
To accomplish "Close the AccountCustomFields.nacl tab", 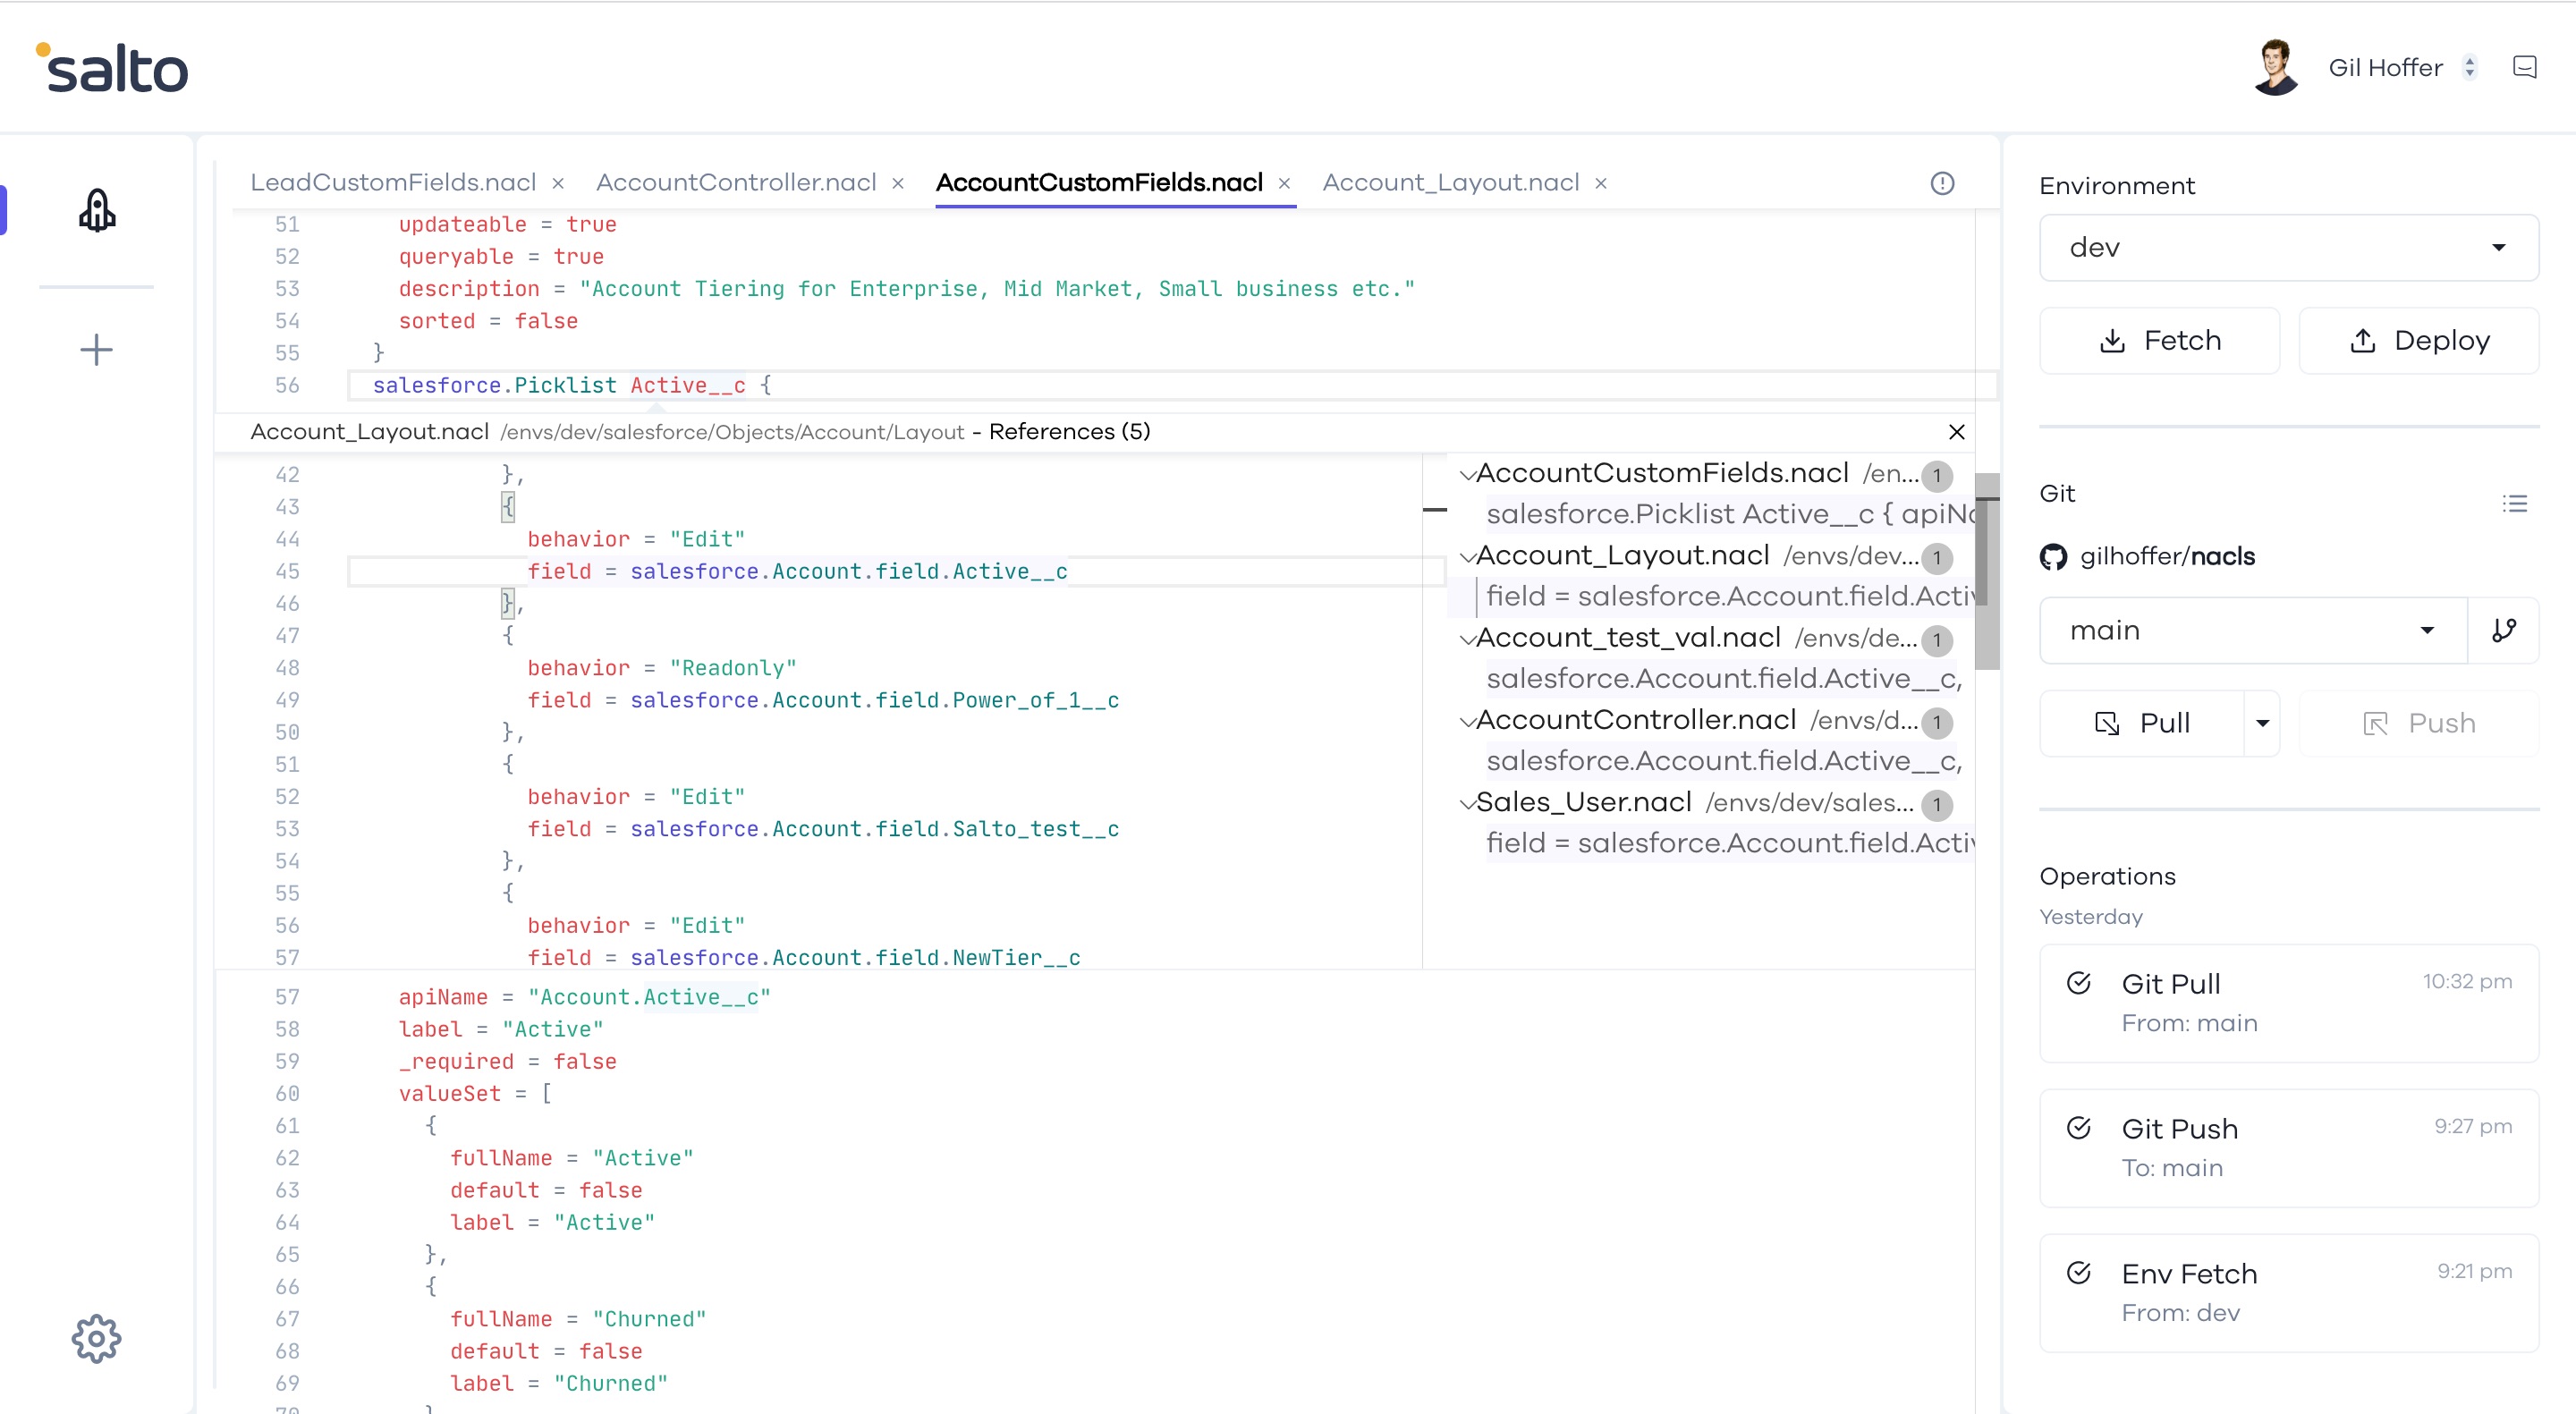I will (x=1284, y=183).
